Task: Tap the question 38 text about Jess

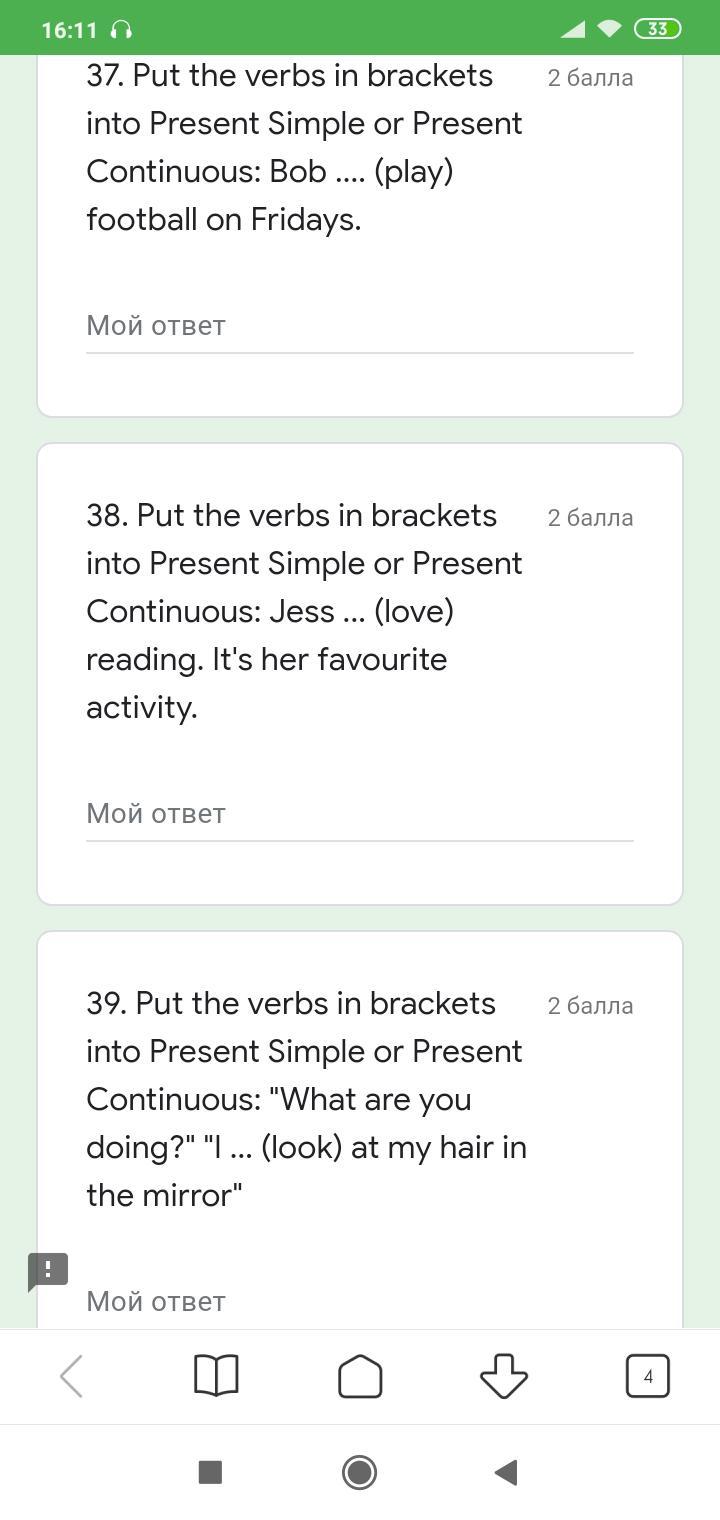Action: click(304, 611)
